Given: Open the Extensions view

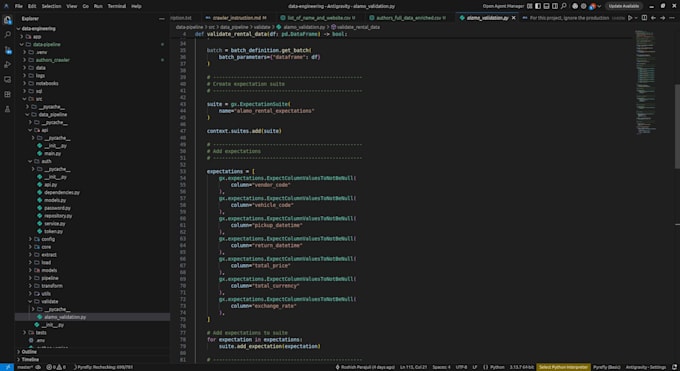Looking at the screenshot, I should pos(7,94).
